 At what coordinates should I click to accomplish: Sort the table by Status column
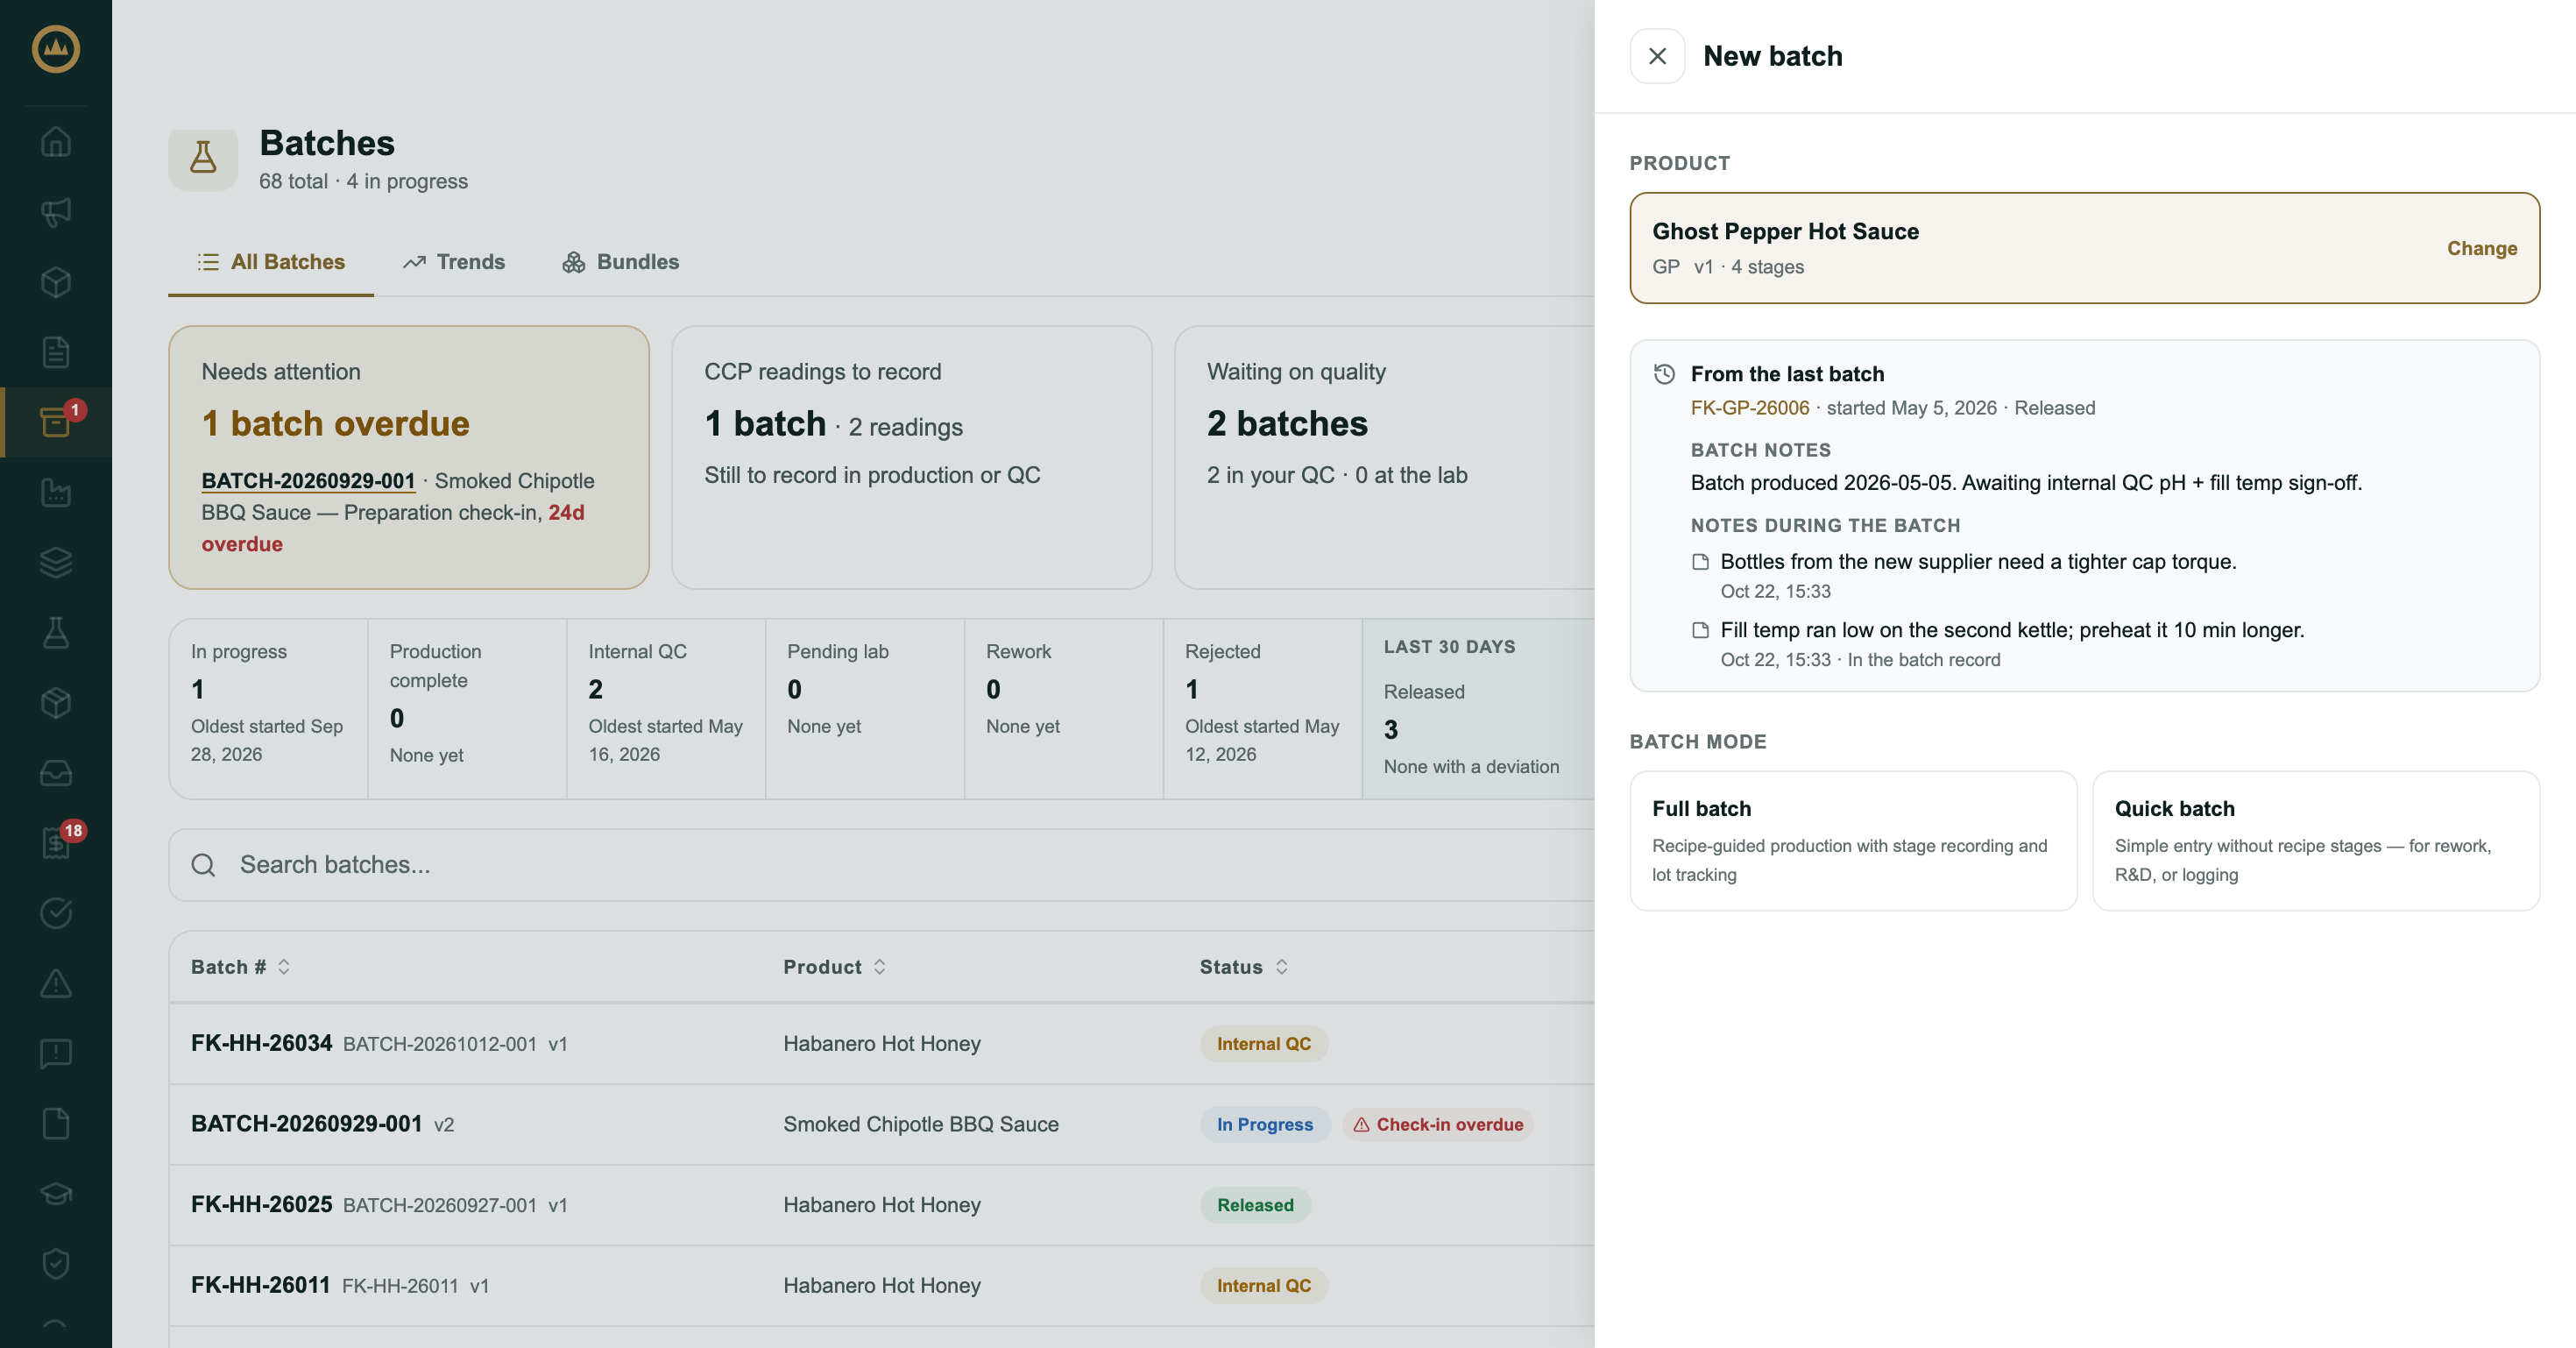(1244, 967)
